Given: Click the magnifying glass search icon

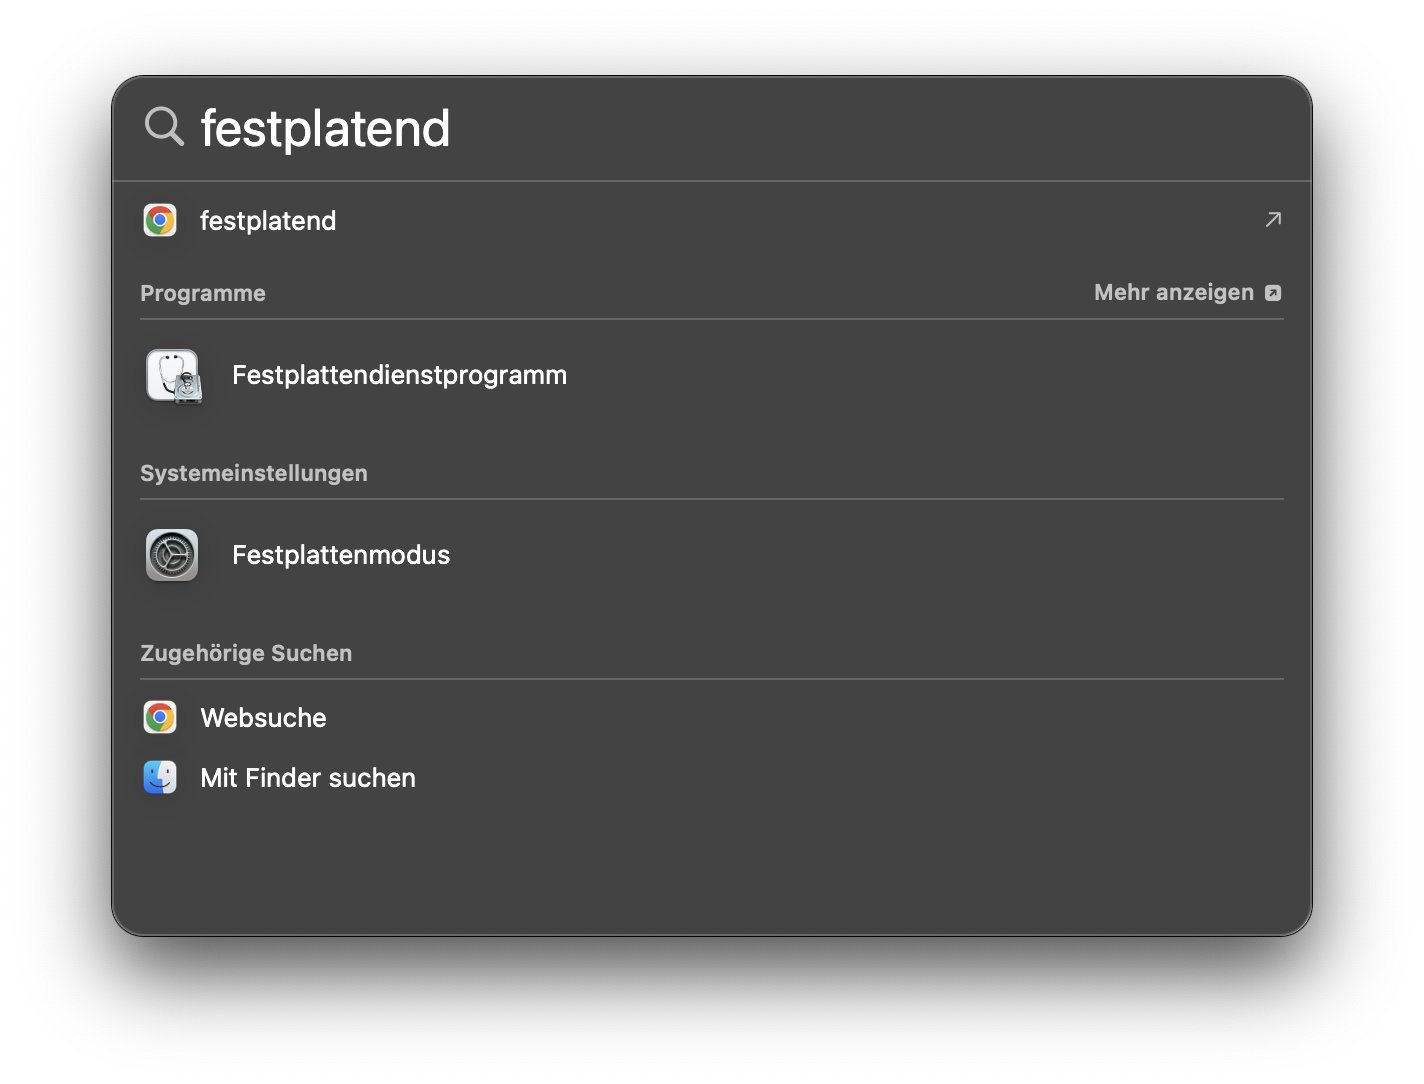Looking at the screenshot, I should click(164, 128).
